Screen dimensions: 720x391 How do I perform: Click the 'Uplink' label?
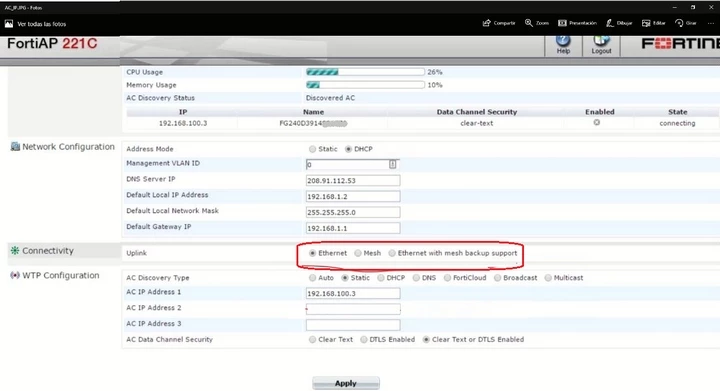136,253
